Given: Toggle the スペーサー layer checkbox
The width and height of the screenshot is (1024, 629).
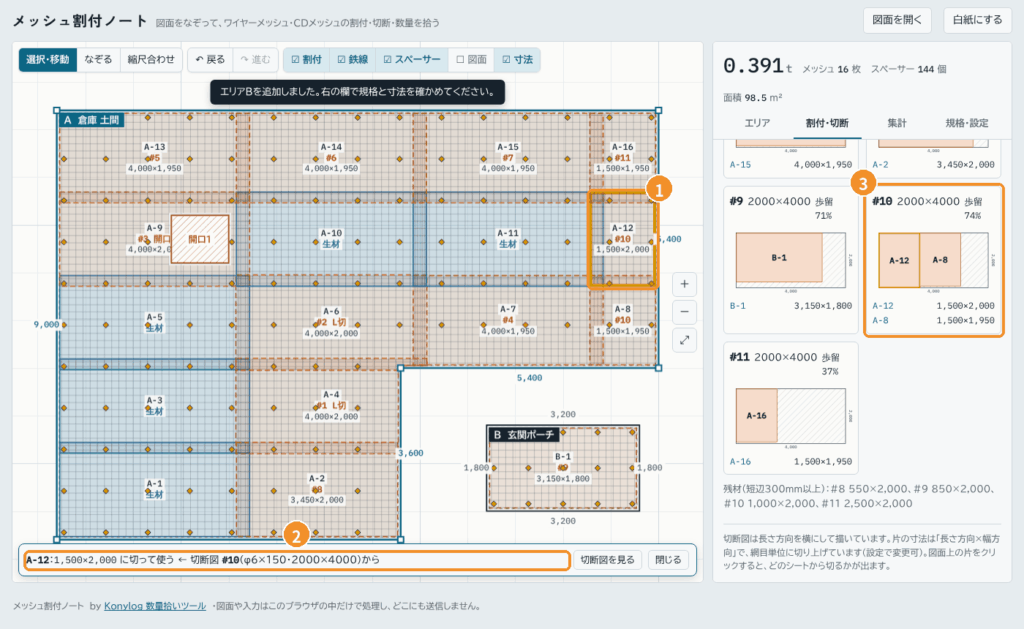Looking at the screenshot, I should tap(411, 59).
